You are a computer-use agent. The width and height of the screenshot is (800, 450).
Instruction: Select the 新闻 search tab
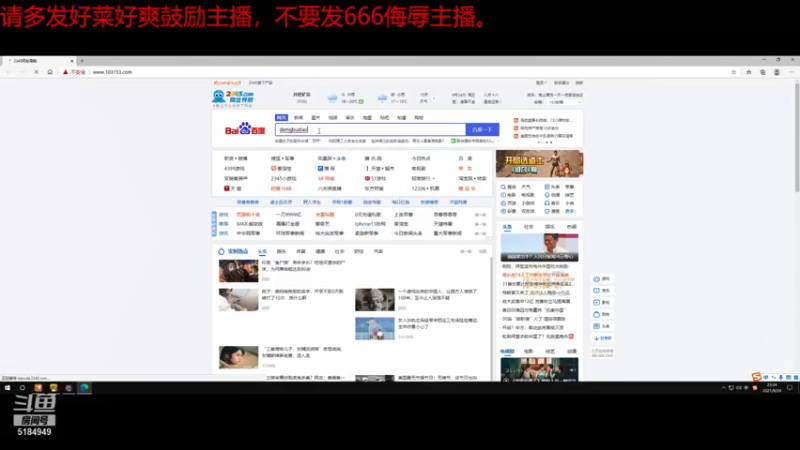pos(298,117)
